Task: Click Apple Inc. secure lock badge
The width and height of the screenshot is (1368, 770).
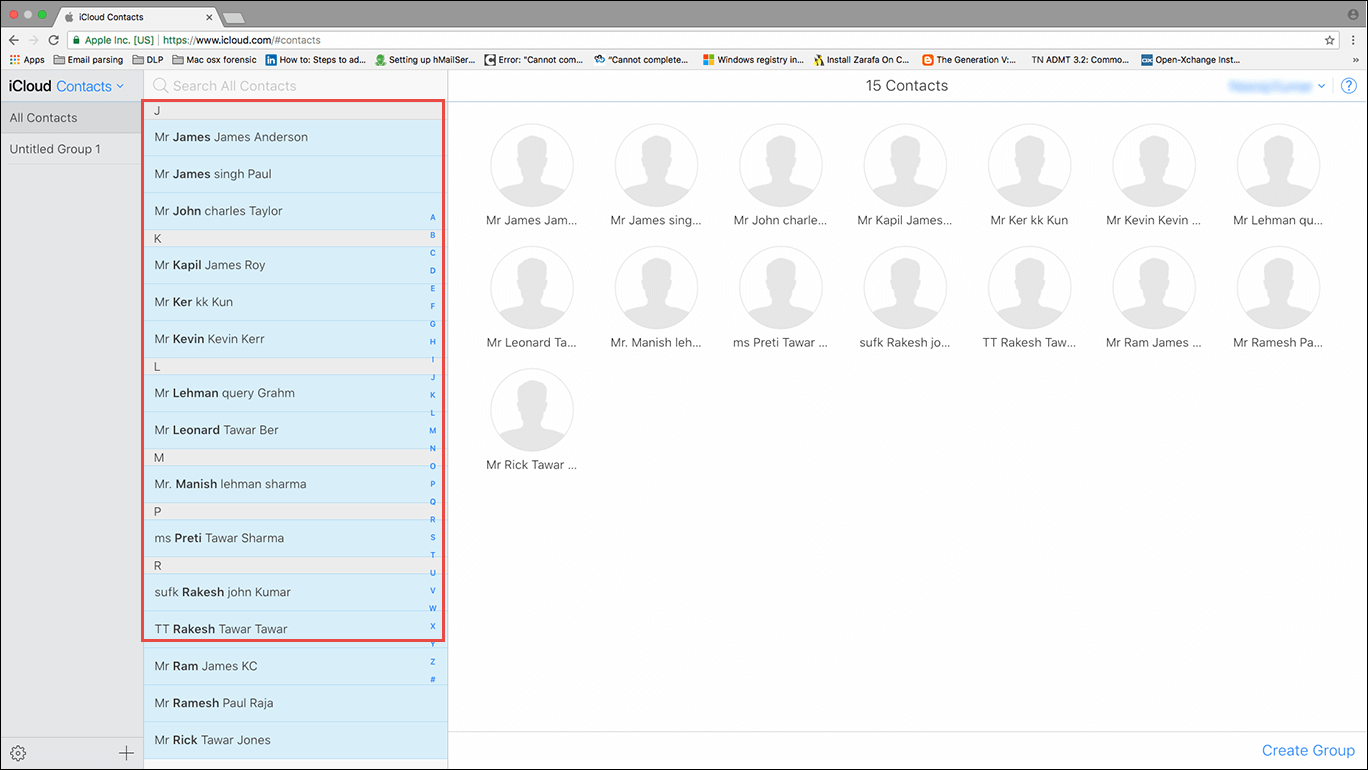Action: click(113, 40)
